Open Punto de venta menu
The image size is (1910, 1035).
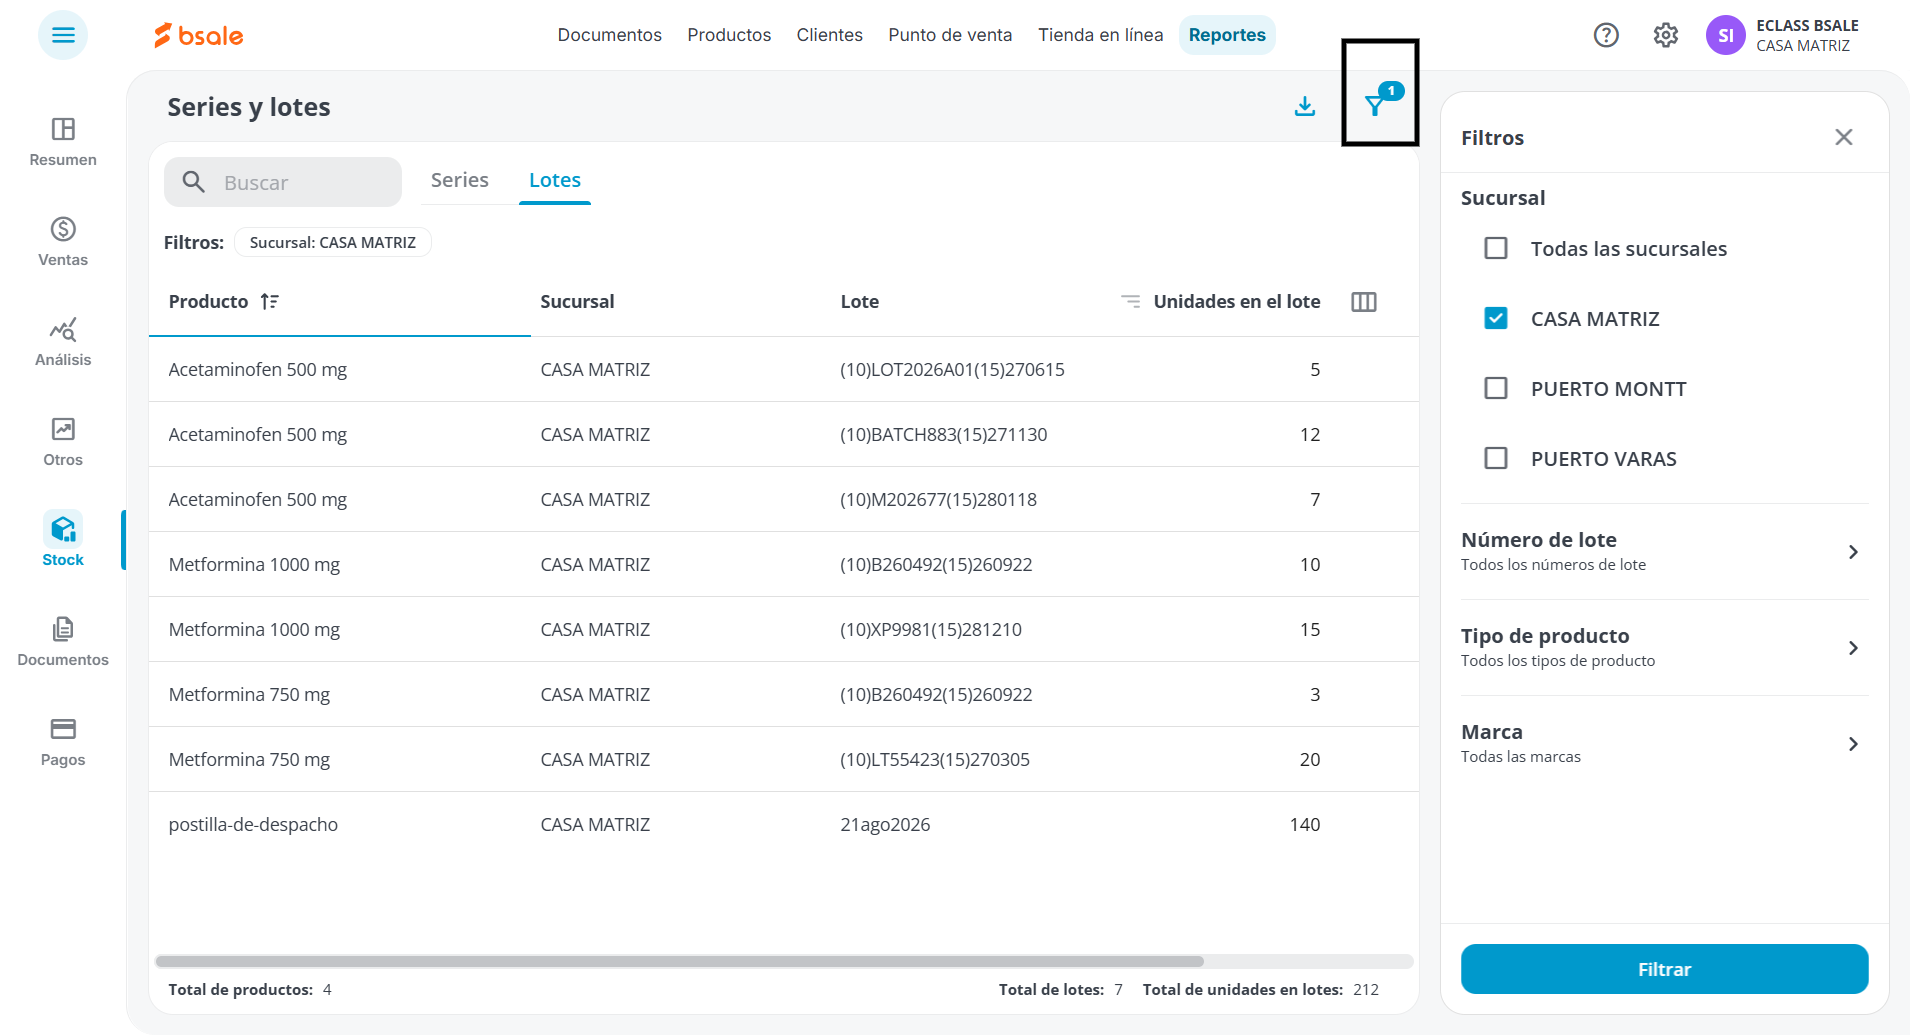950,35
